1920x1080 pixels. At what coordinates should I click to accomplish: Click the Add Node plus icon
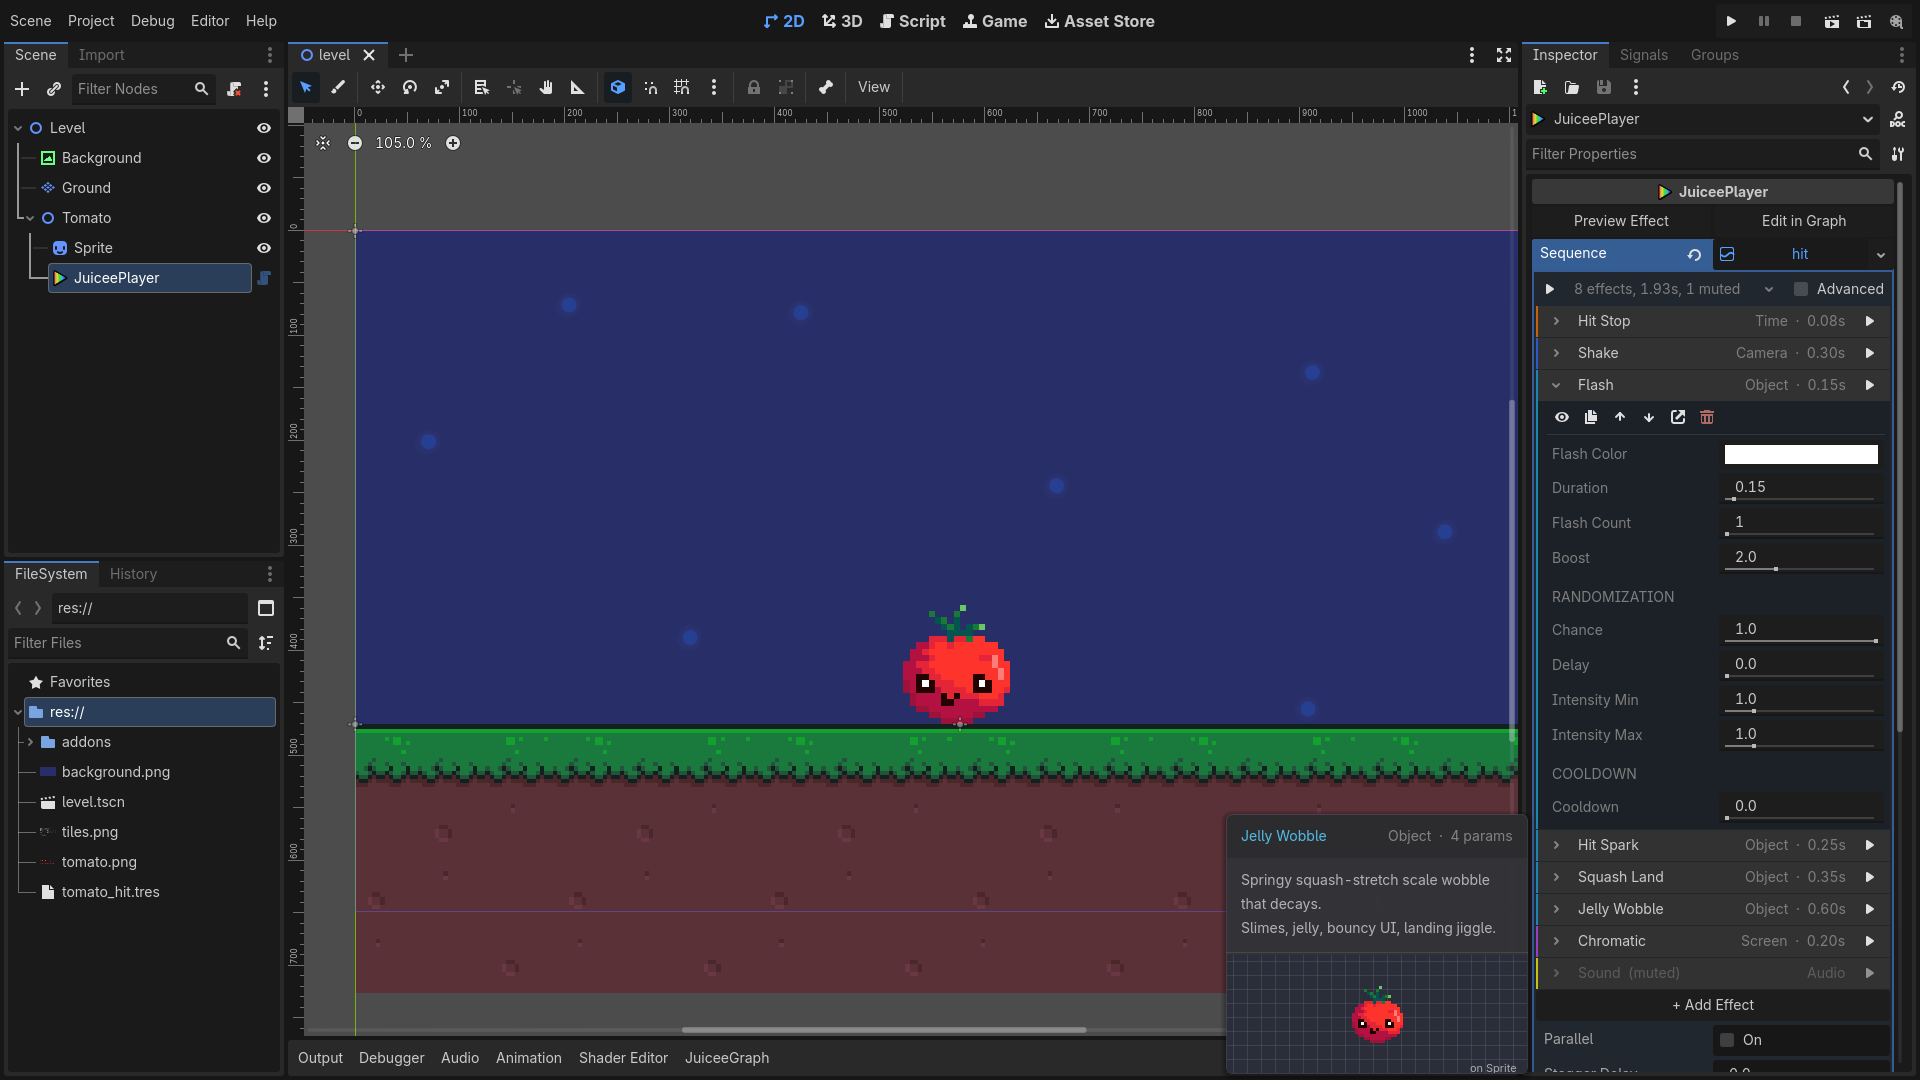pos(22,89)
